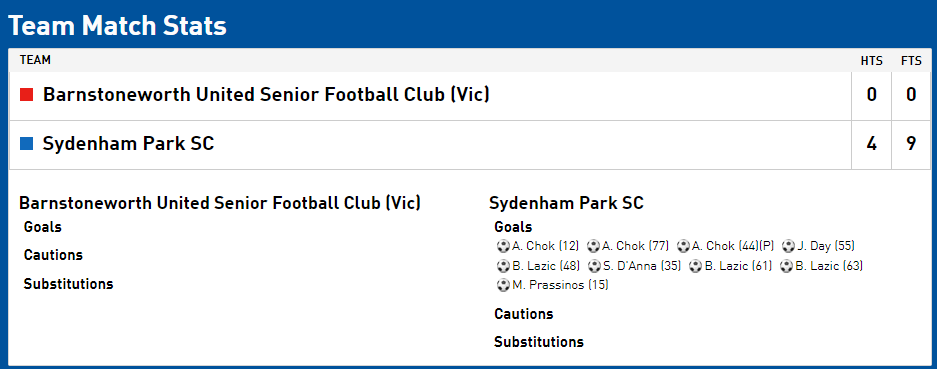The height and width of the screenshot is (369, 937).
Task: Click the ball icon next to M. Prassinos (15)
Action: coord(503,285)
